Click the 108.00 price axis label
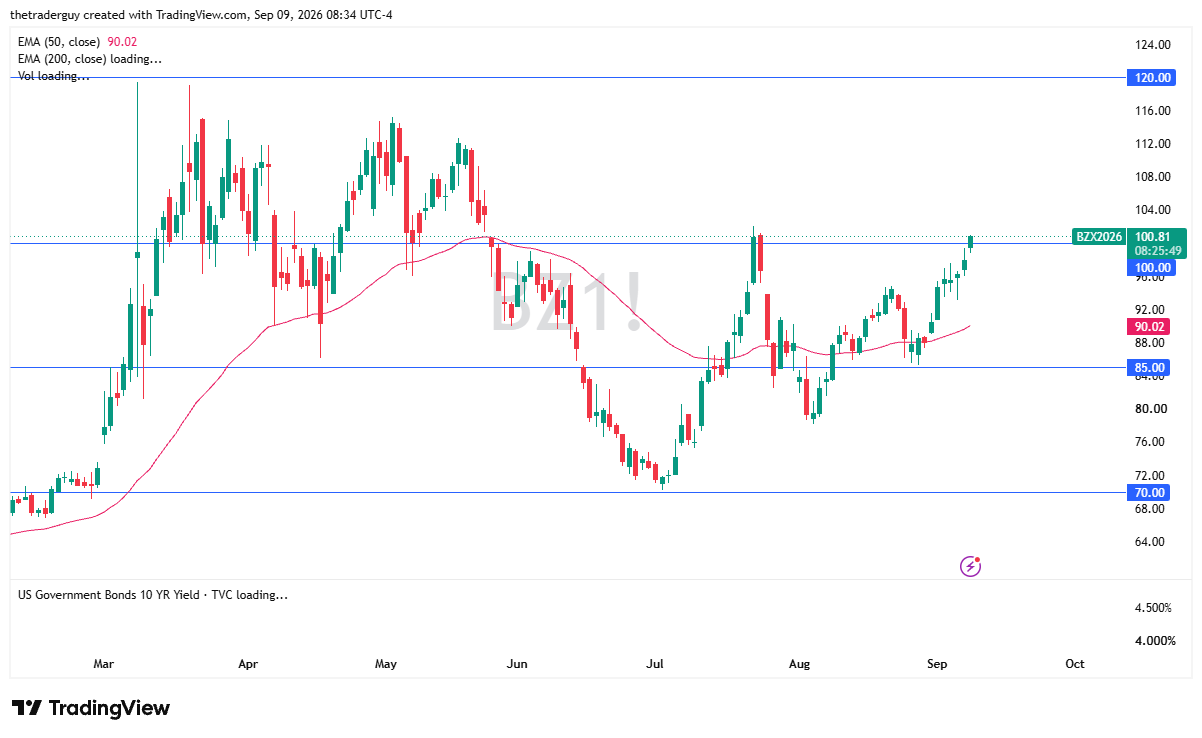The image size is (1202, 738). click(1153, 177)
